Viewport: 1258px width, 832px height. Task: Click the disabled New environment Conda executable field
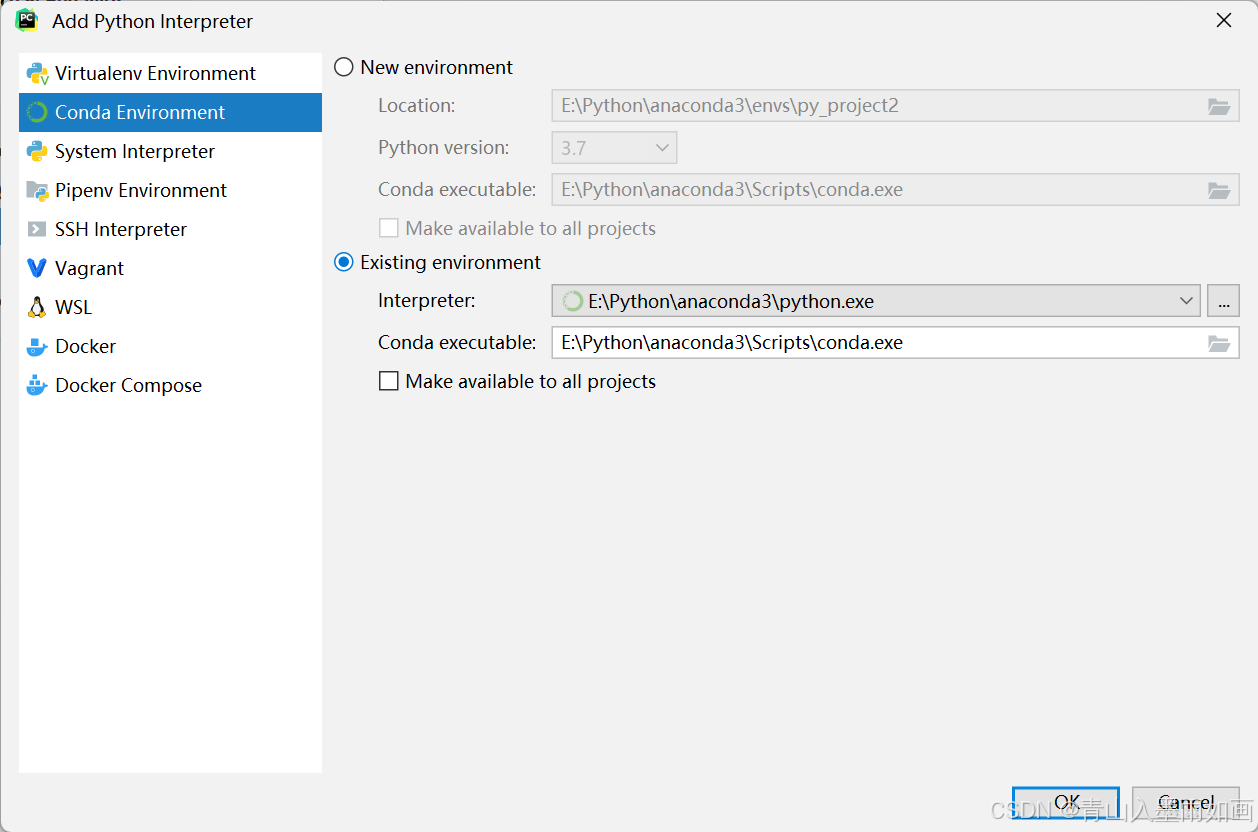(x=895, y=190)
